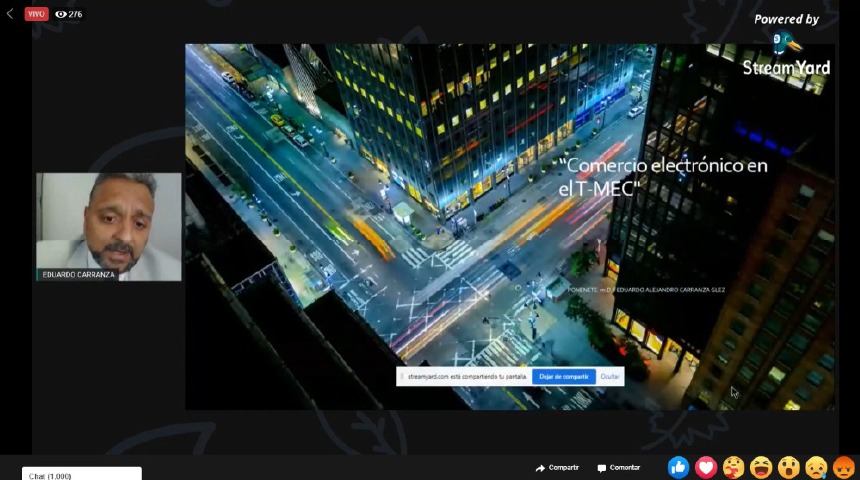Image resolution: width=860 pixels, height=480 pixels.
Task: Click the Ocultar link in sharing bar
Action: click(x=609, y=377)
